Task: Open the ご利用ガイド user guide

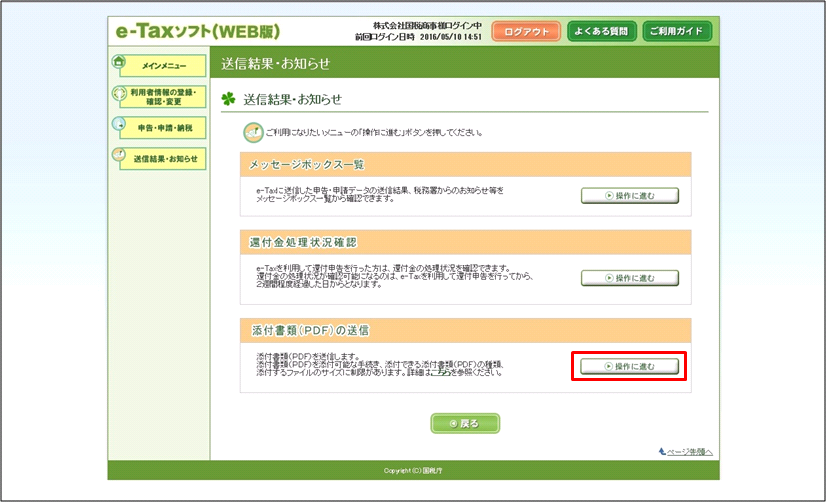Action: point(676,31)
